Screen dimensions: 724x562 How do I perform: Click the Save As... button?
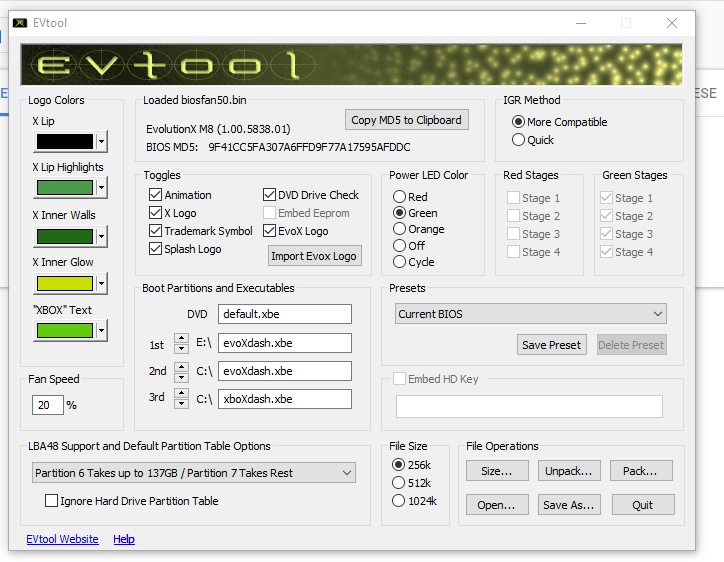tap(569, 505)
